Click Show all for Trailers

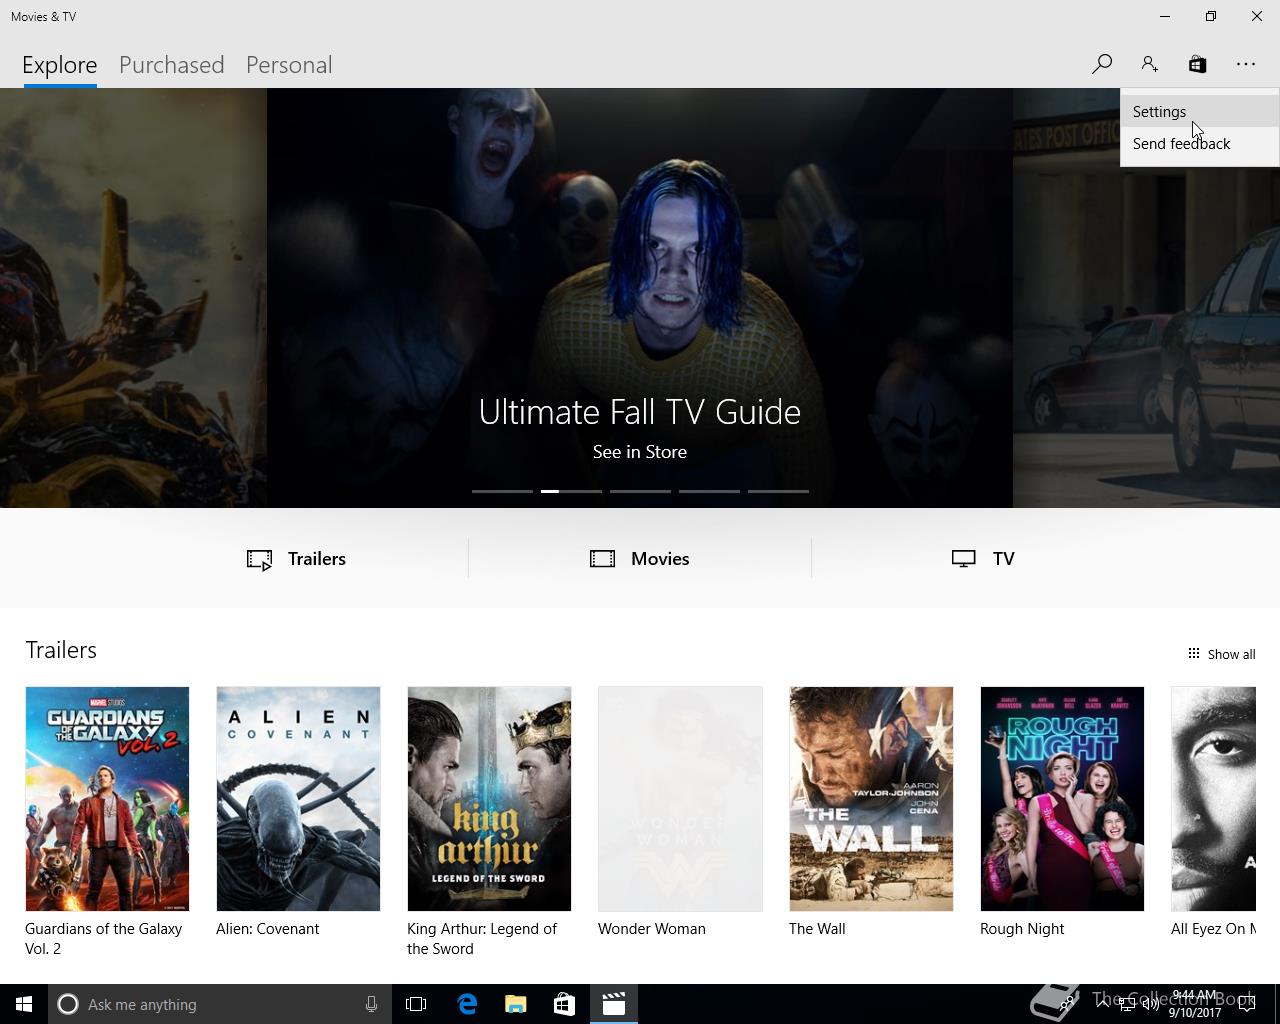[1221, 654]
